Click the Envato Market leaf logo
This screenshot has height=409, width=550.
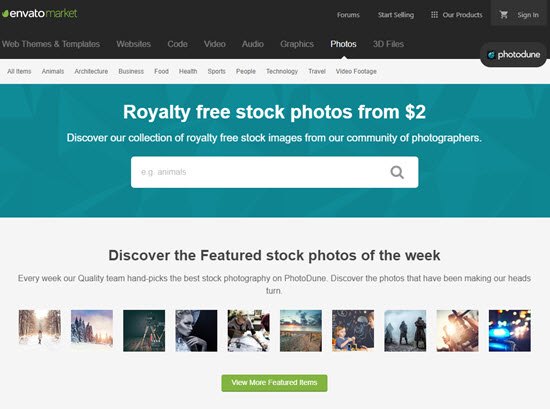[5, 14]
